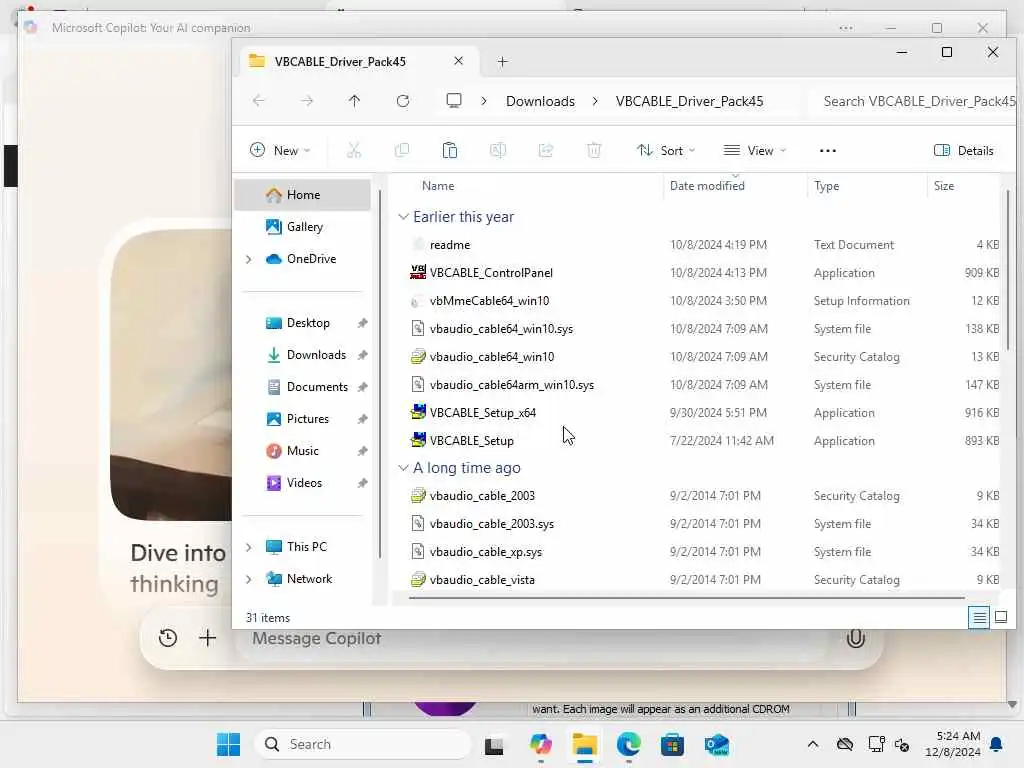Open Microsoft Edge from taskbar
Viewport: 1024px width, 768px height.
pyautogui.click(x=628, y=744)
